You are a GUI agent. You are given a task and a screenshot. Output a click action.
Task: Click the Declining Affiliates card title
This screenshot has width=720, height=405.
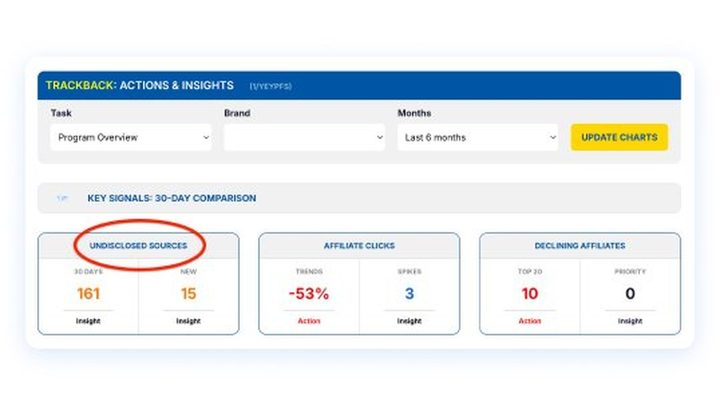(x=580, y=246)
